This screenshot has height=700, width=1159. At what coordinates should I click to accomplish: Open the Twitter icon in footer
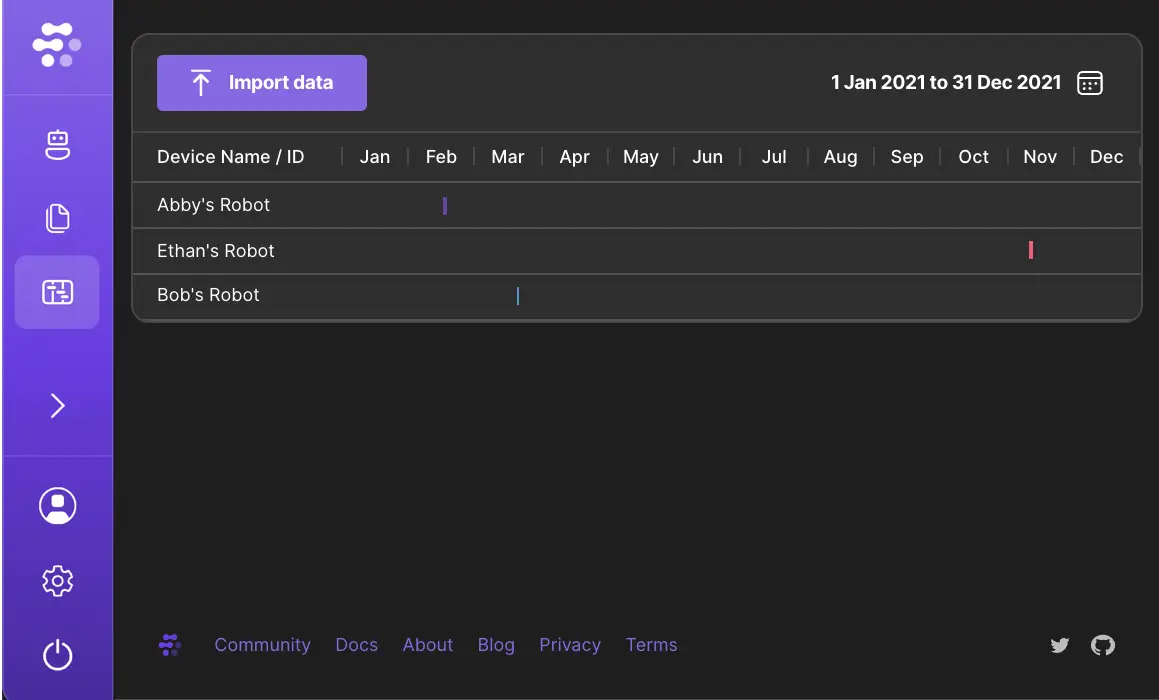coord(1060,645)
